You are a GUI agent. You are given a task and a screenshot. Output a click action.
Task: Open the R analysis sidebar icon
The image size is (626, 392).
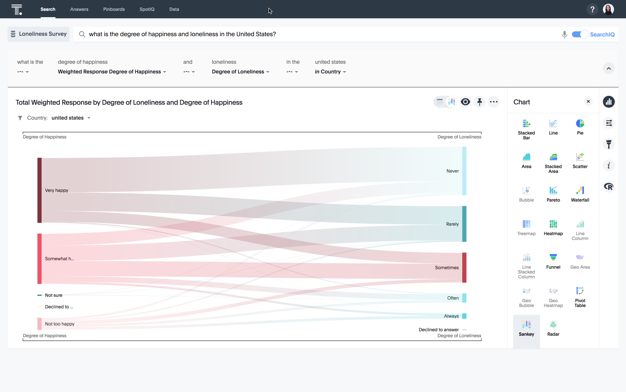pos(608,186)
